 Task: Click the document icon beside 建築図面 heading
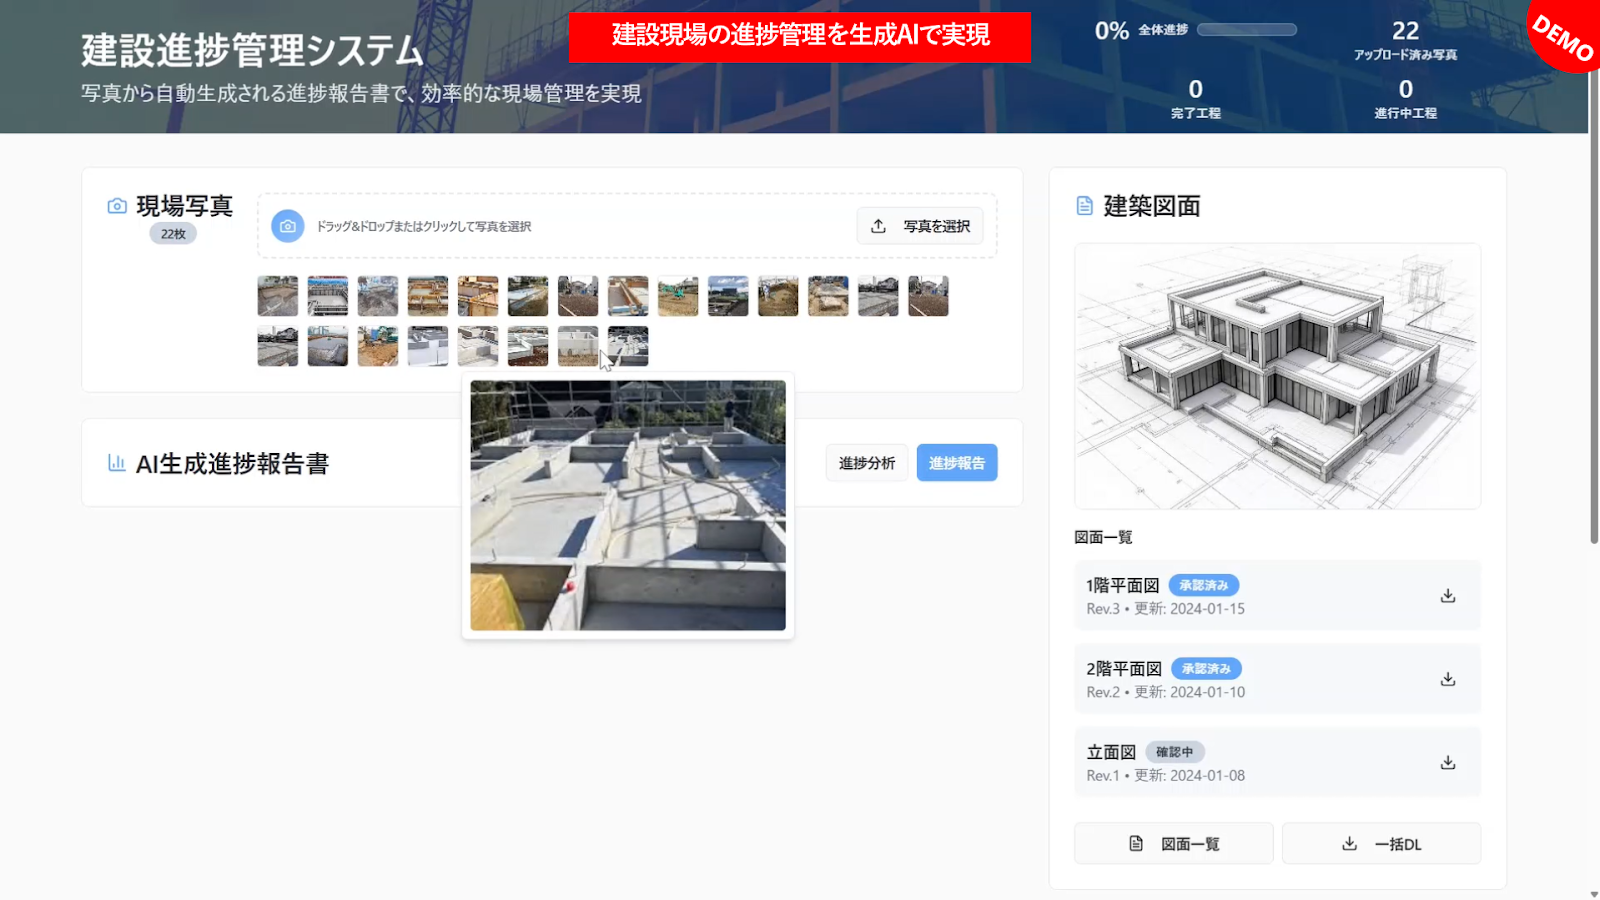[1085, 206]
